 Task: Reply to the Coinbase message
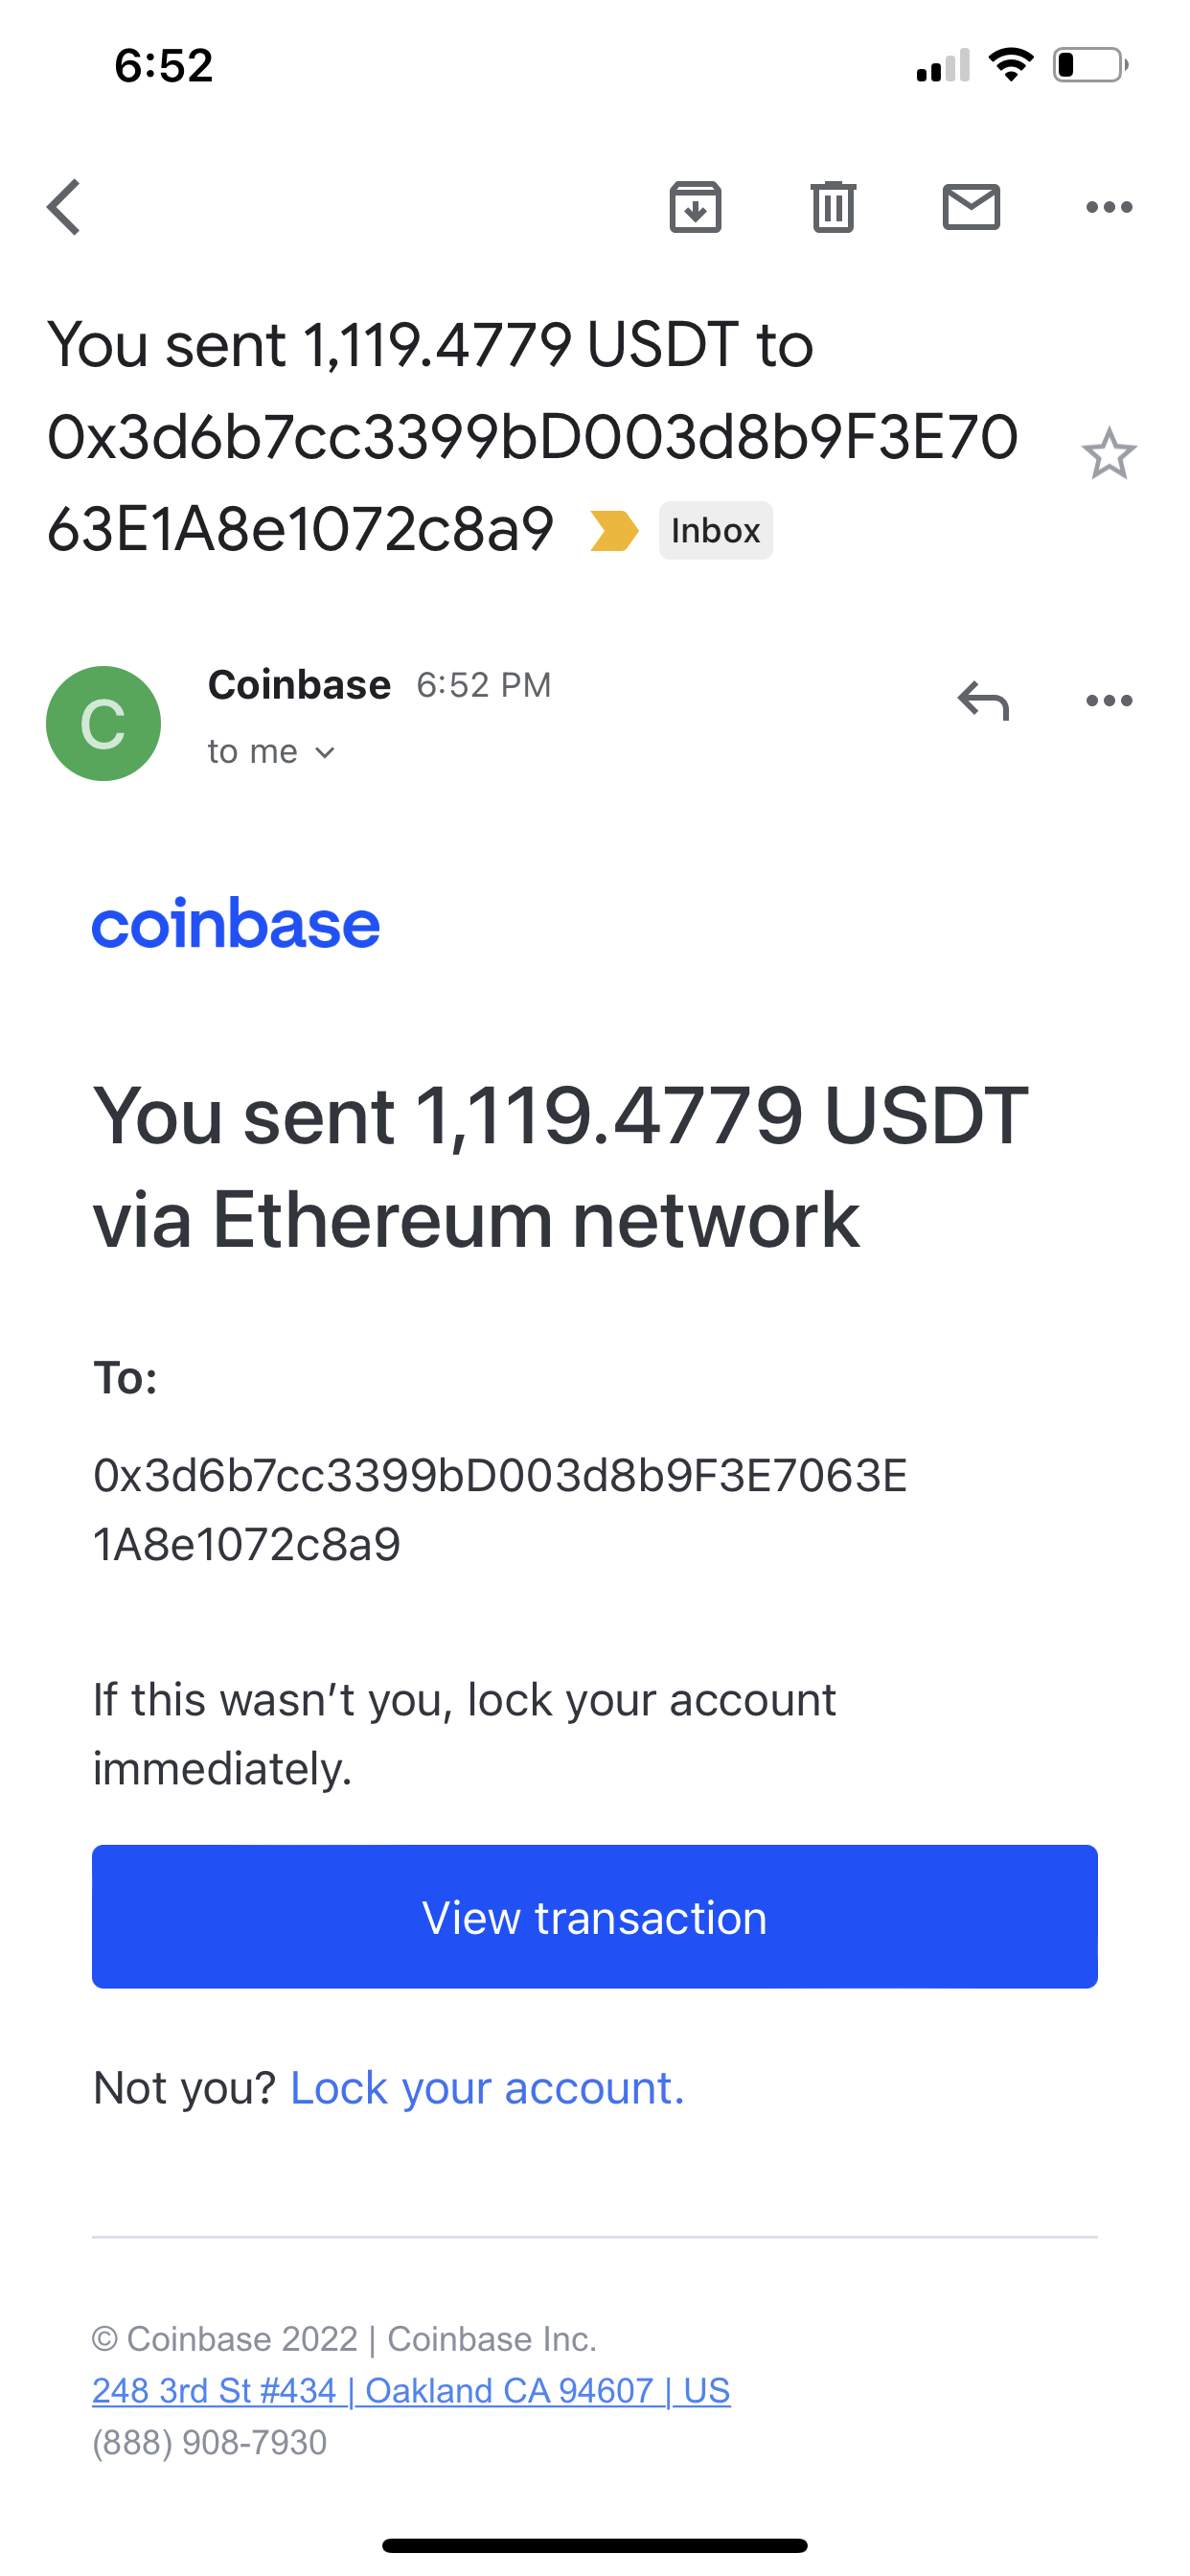(x=983, y=700)
